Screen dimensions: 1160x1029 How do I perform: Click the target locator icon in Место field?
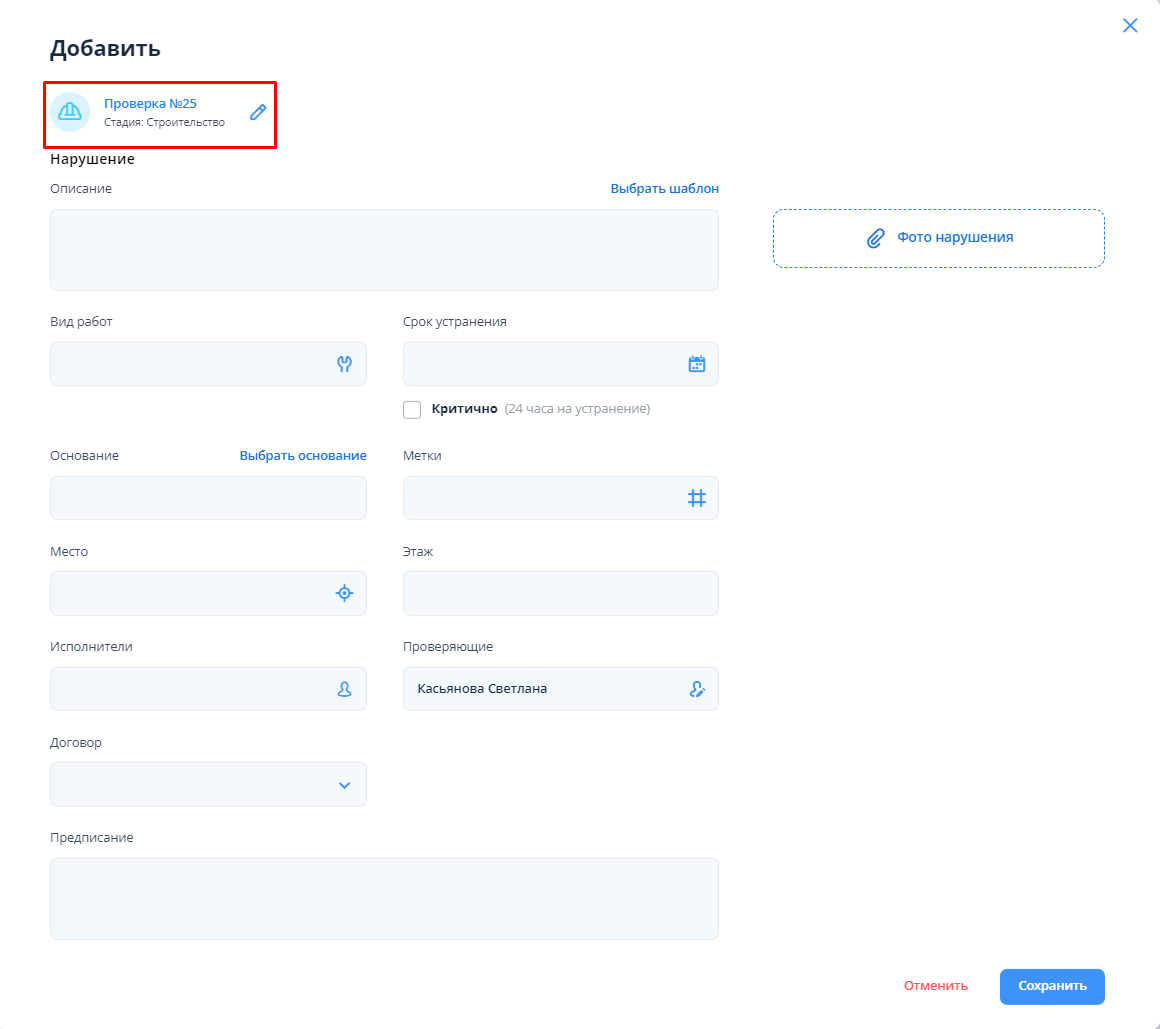[x=344, y=593]
